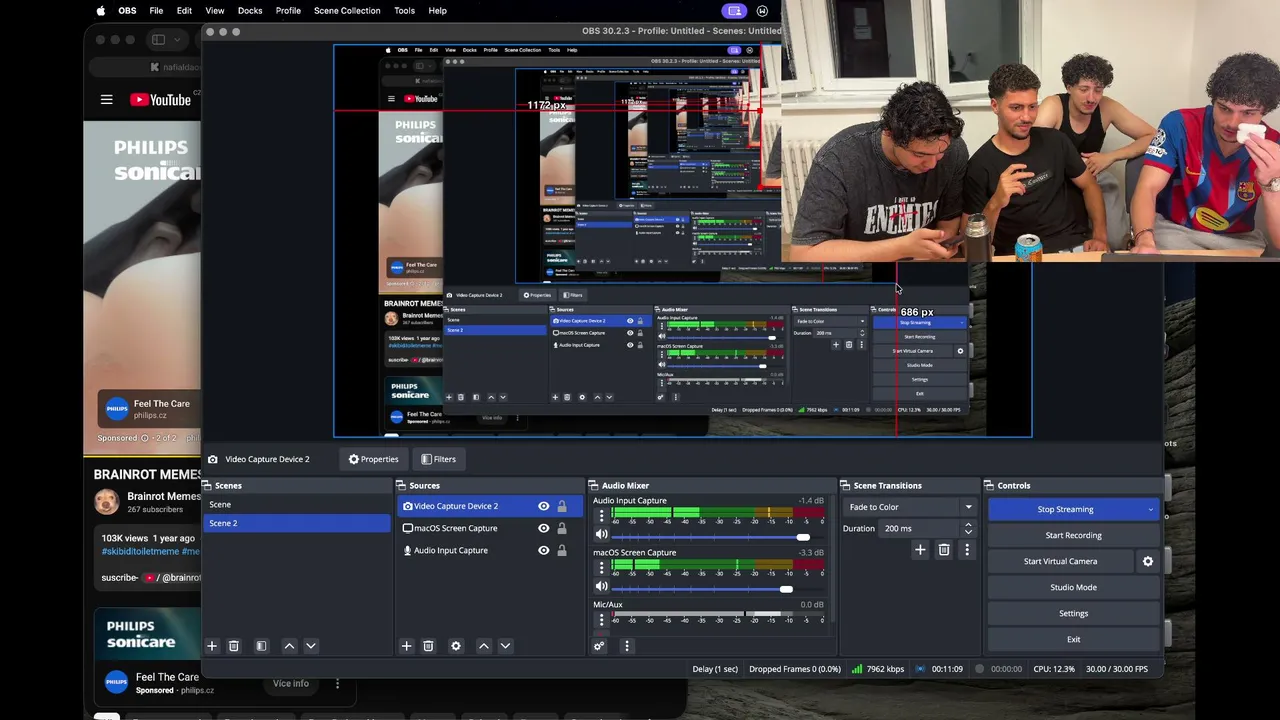Open OBS Settings from the Controls dock
The height and width of the screenshot is (720, 1280).
[x=1073, y=613]
